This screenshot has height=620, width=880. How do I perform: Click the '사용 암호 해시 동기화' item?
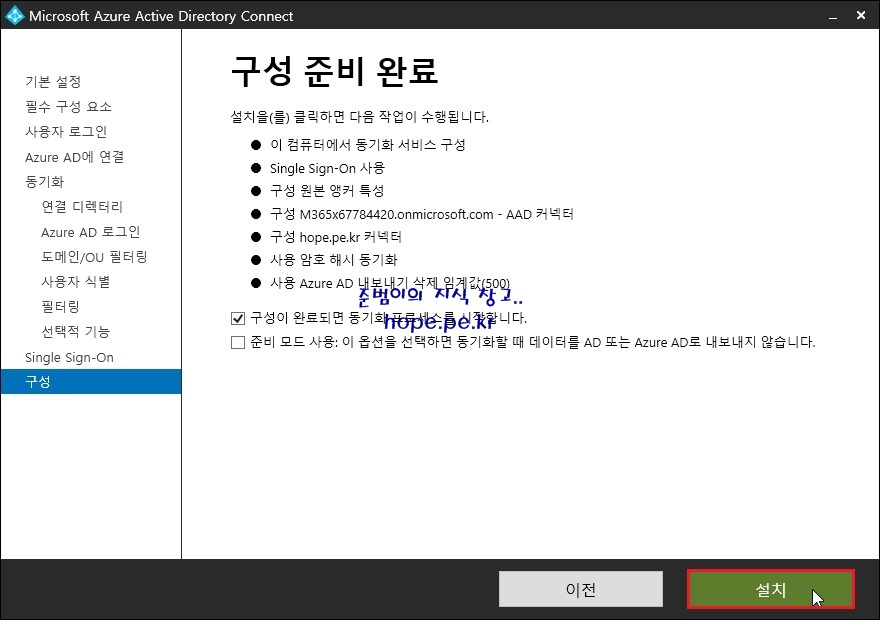[x=333, y=260]
